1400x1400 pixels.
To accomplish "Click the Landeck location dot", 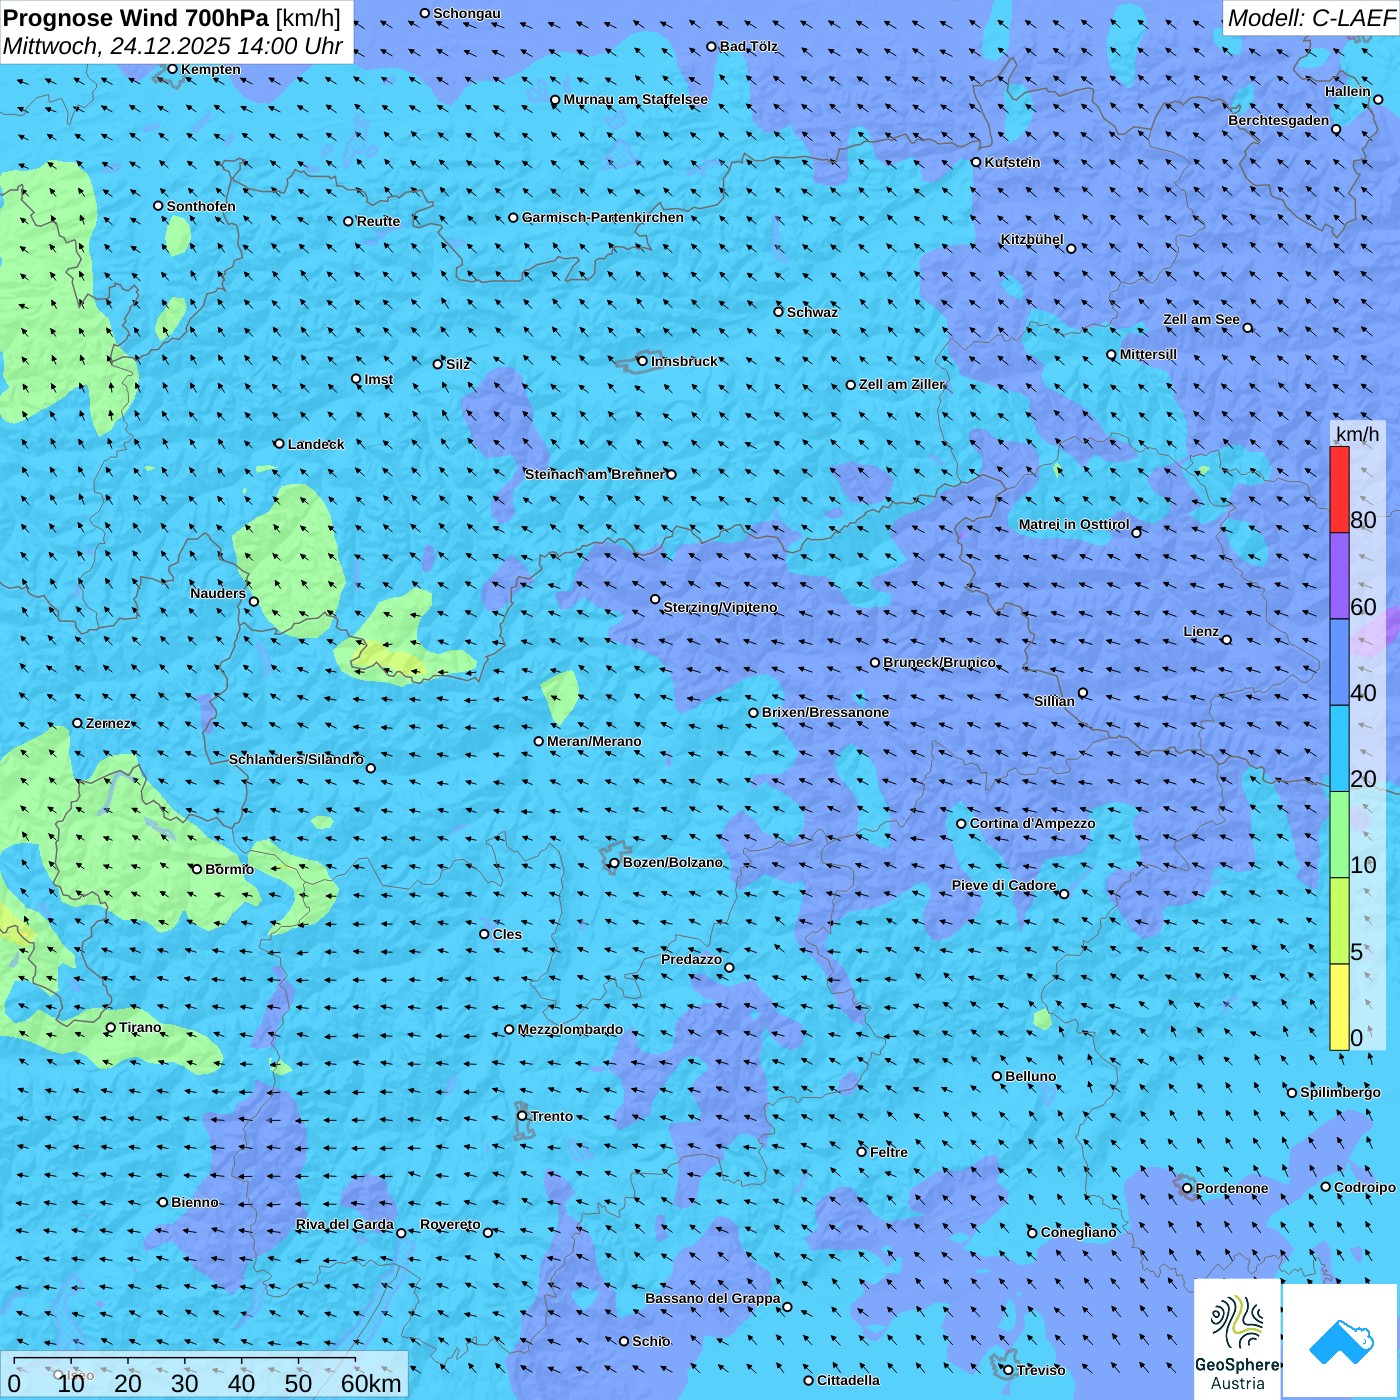I will coord(279,443).
